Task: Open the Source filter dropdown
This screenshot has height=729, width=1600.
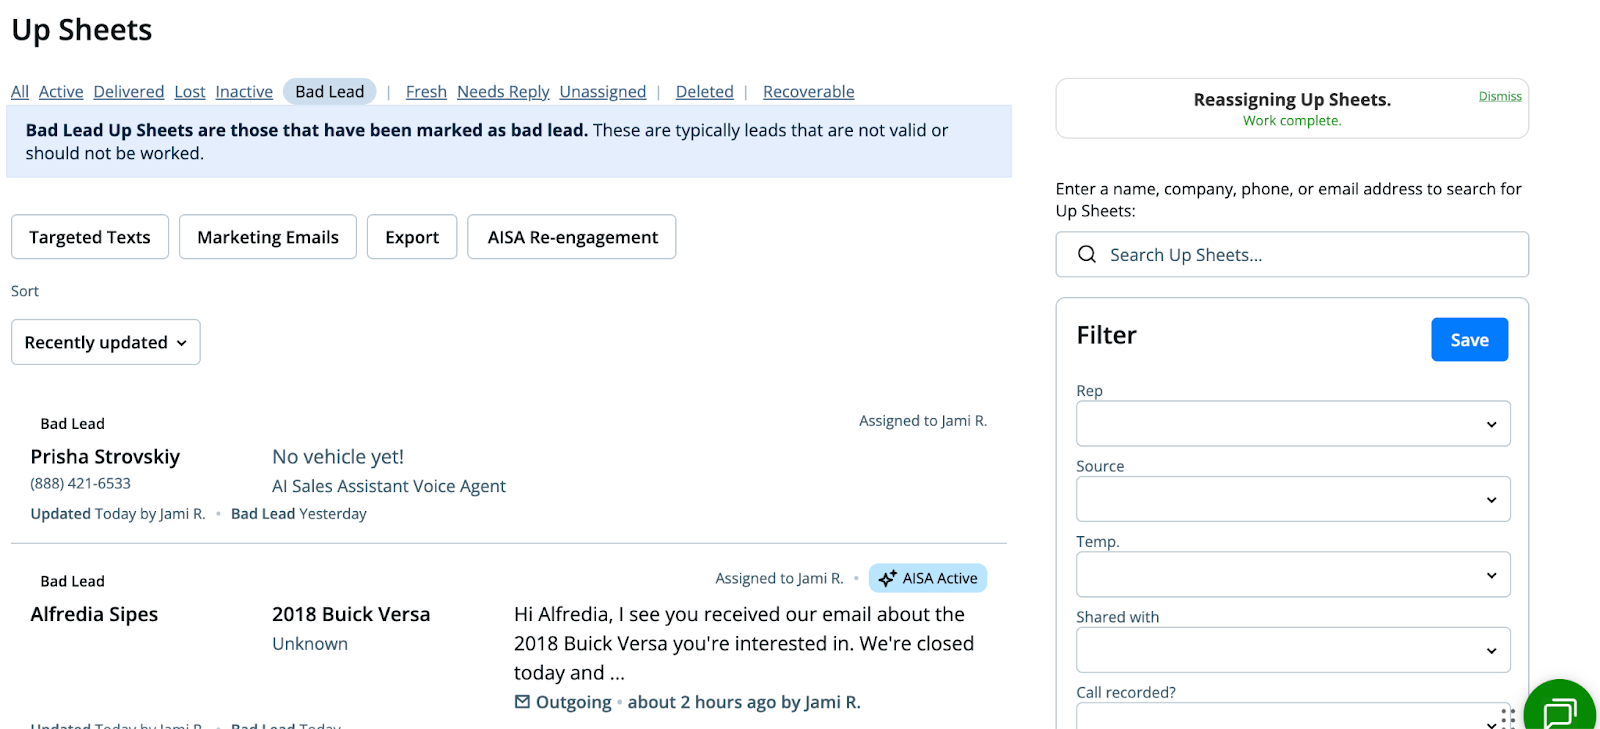Action: click(1293, 499)
